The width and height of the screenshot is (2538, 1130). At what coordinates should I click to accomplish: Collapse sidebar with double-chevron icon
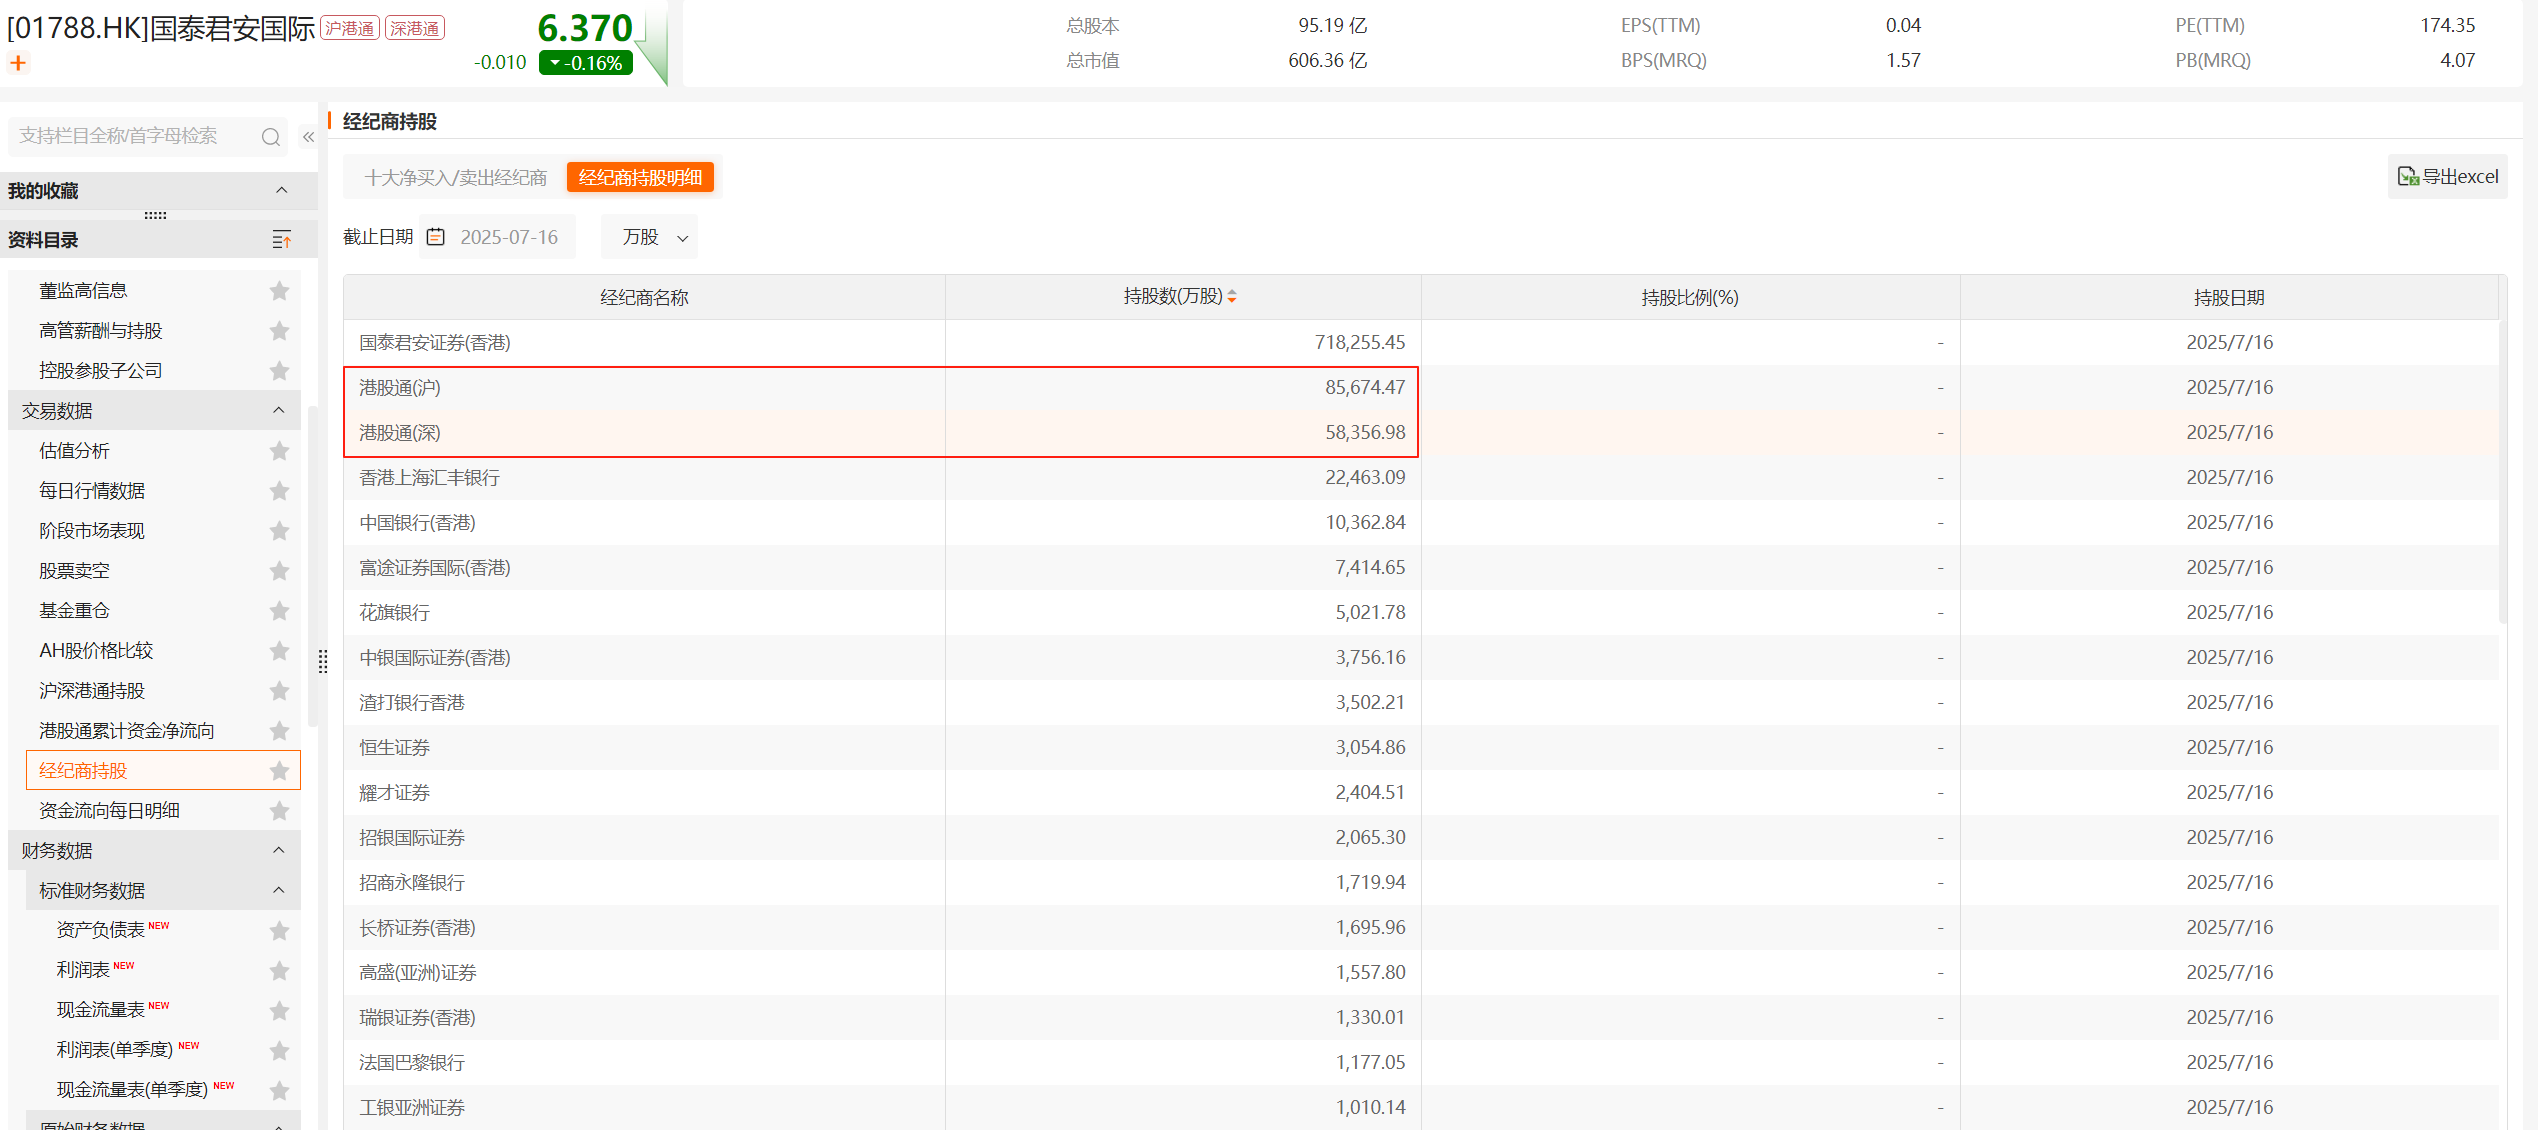click(x=309, y=137)
